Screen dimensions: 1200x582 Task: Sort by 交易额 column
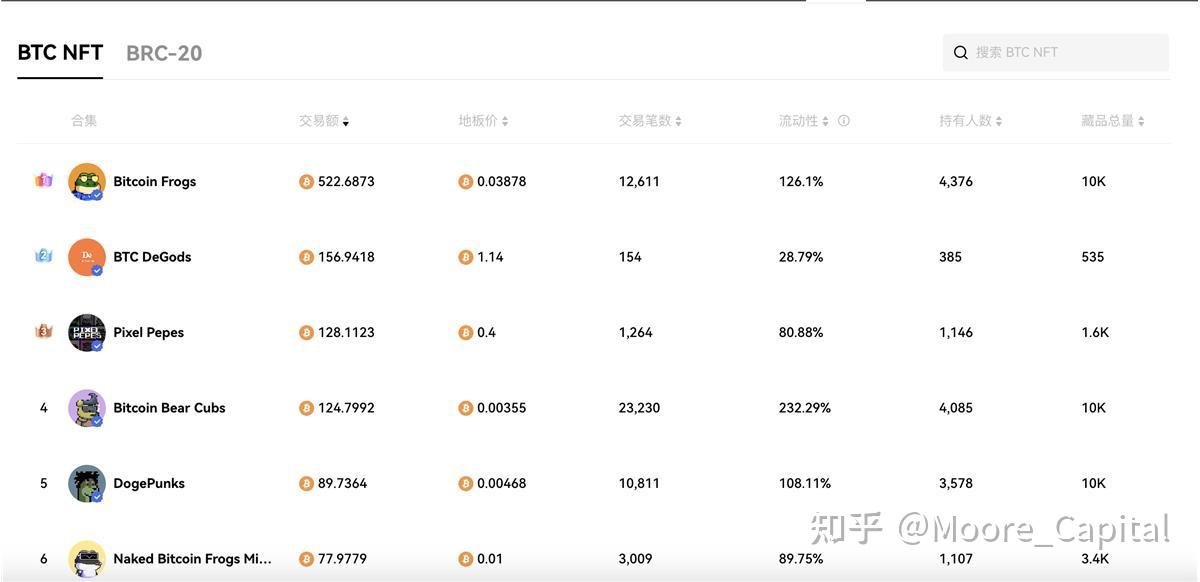pyautogui.click(x=324, y=121)
